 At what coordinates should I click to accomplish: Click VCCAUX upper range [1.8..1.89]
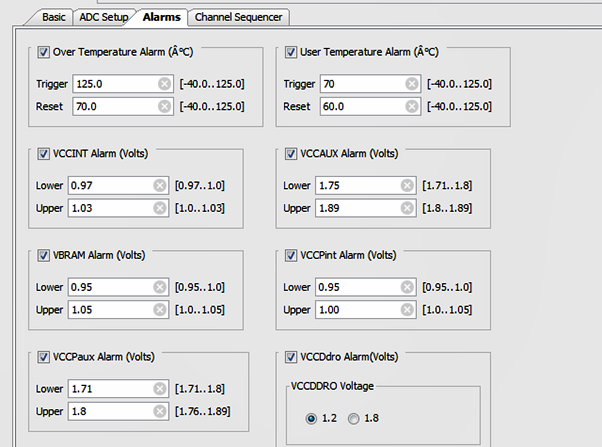pyautogui.click(x=447, y=208)
